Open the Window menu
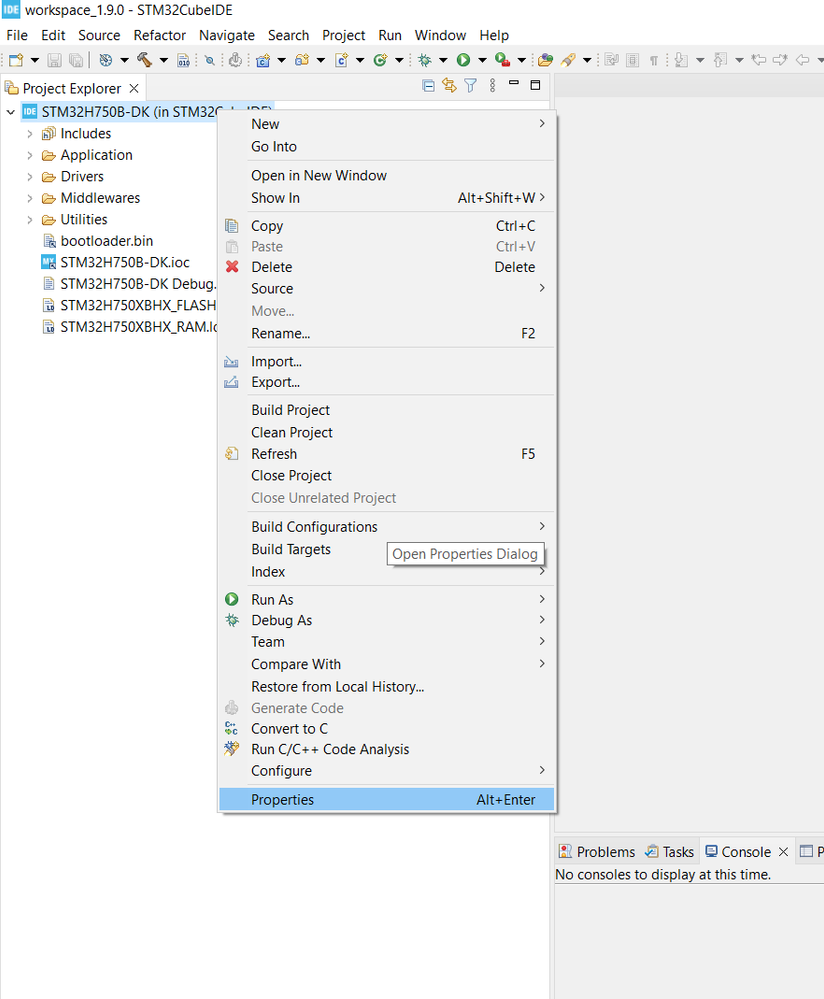824x999 pixels. [440, 35]
